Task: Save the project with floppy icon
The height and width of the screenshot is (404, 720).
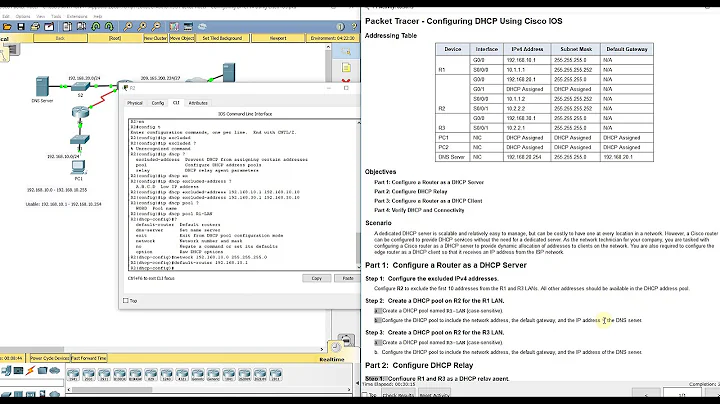Action: [21, 27]
